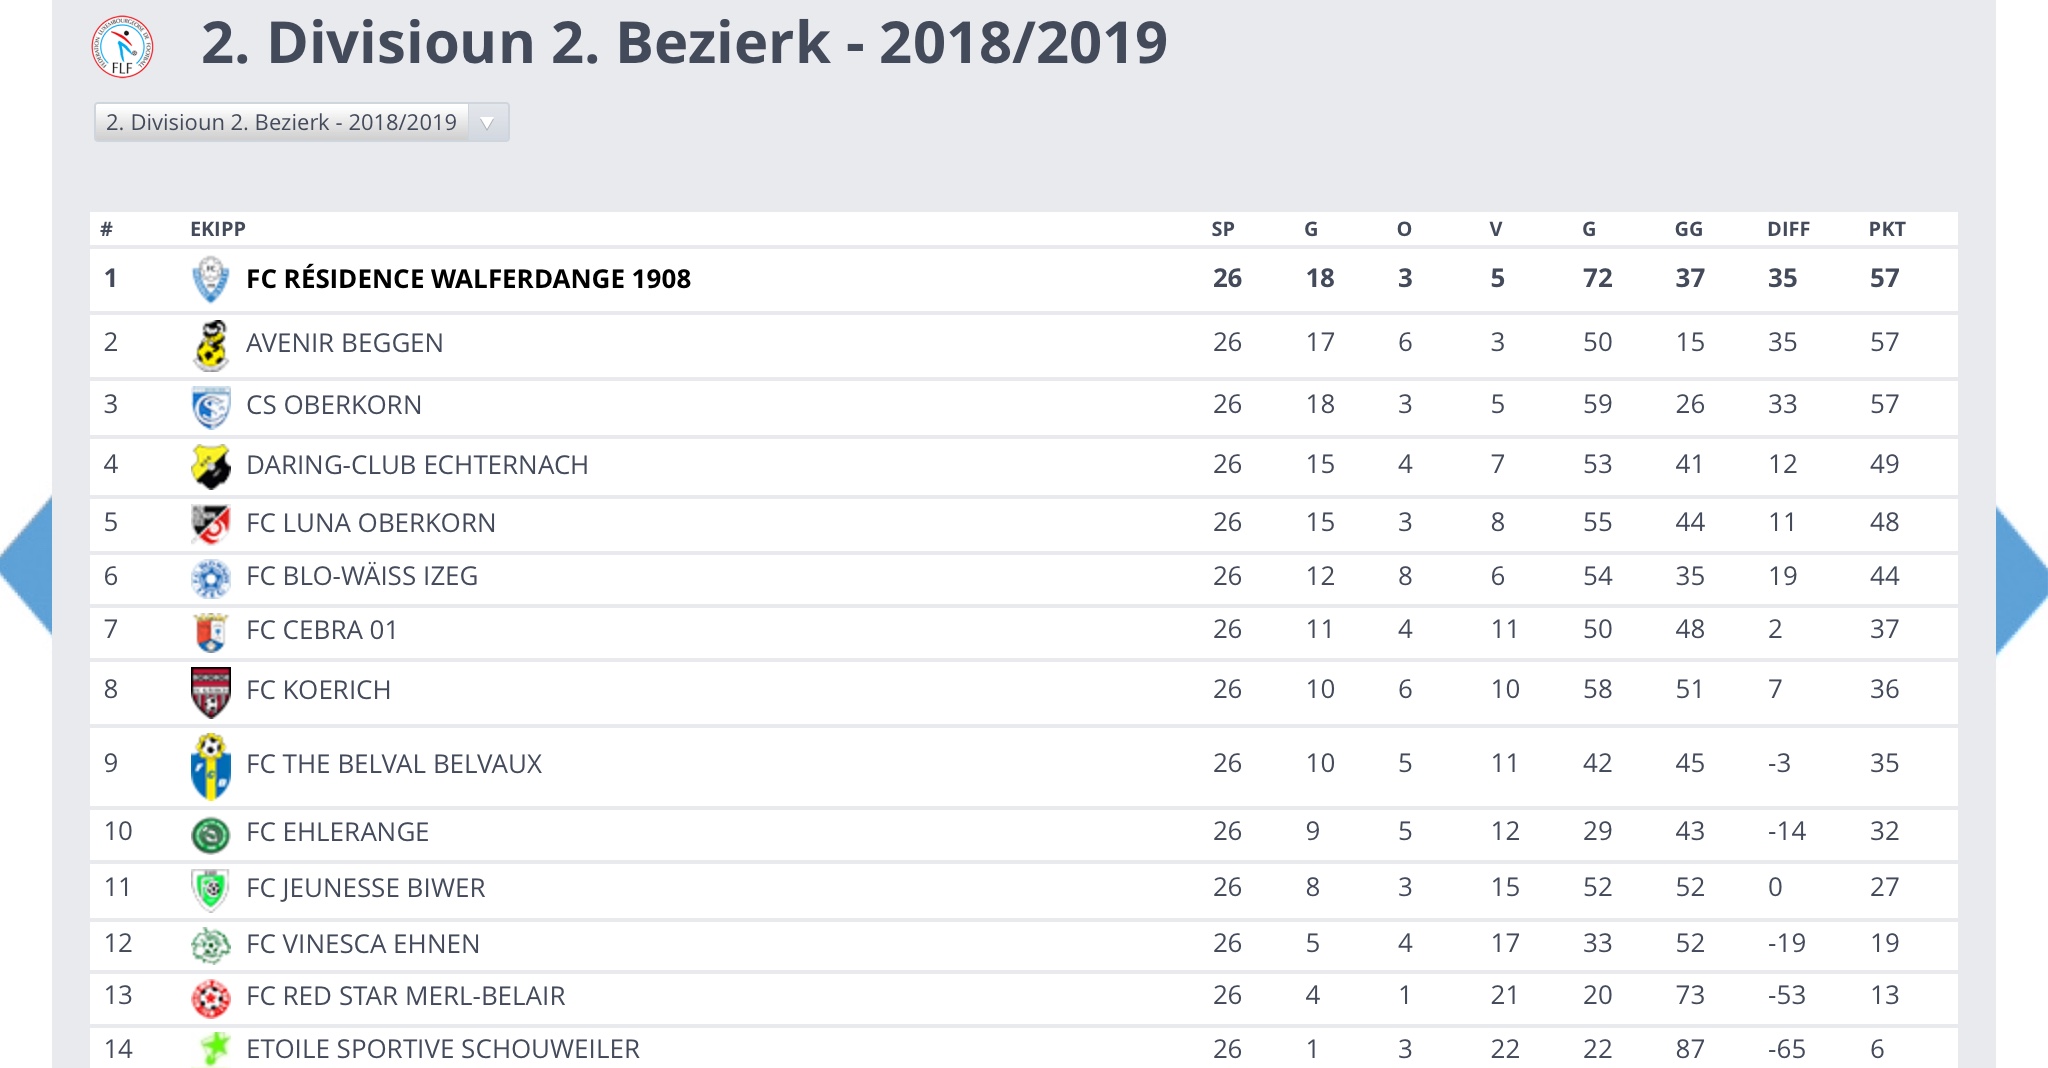Select the FC Jeunesse Biwer badge

211,887
